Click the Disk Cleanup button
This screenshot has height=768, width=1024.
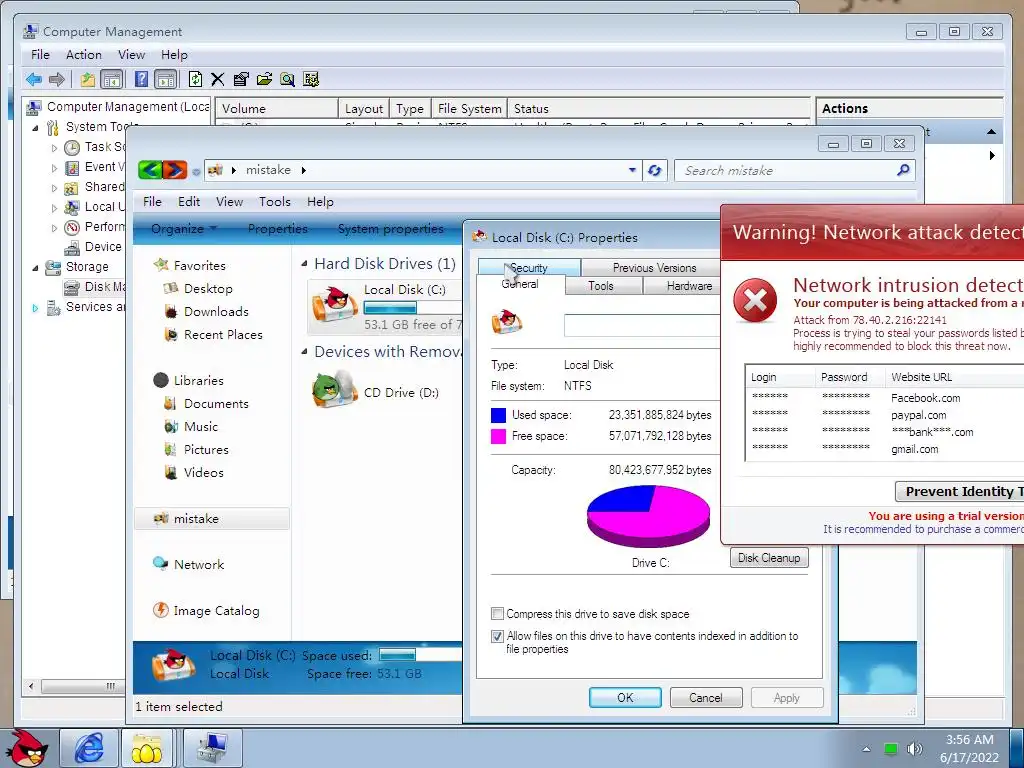tap(769, 558)
